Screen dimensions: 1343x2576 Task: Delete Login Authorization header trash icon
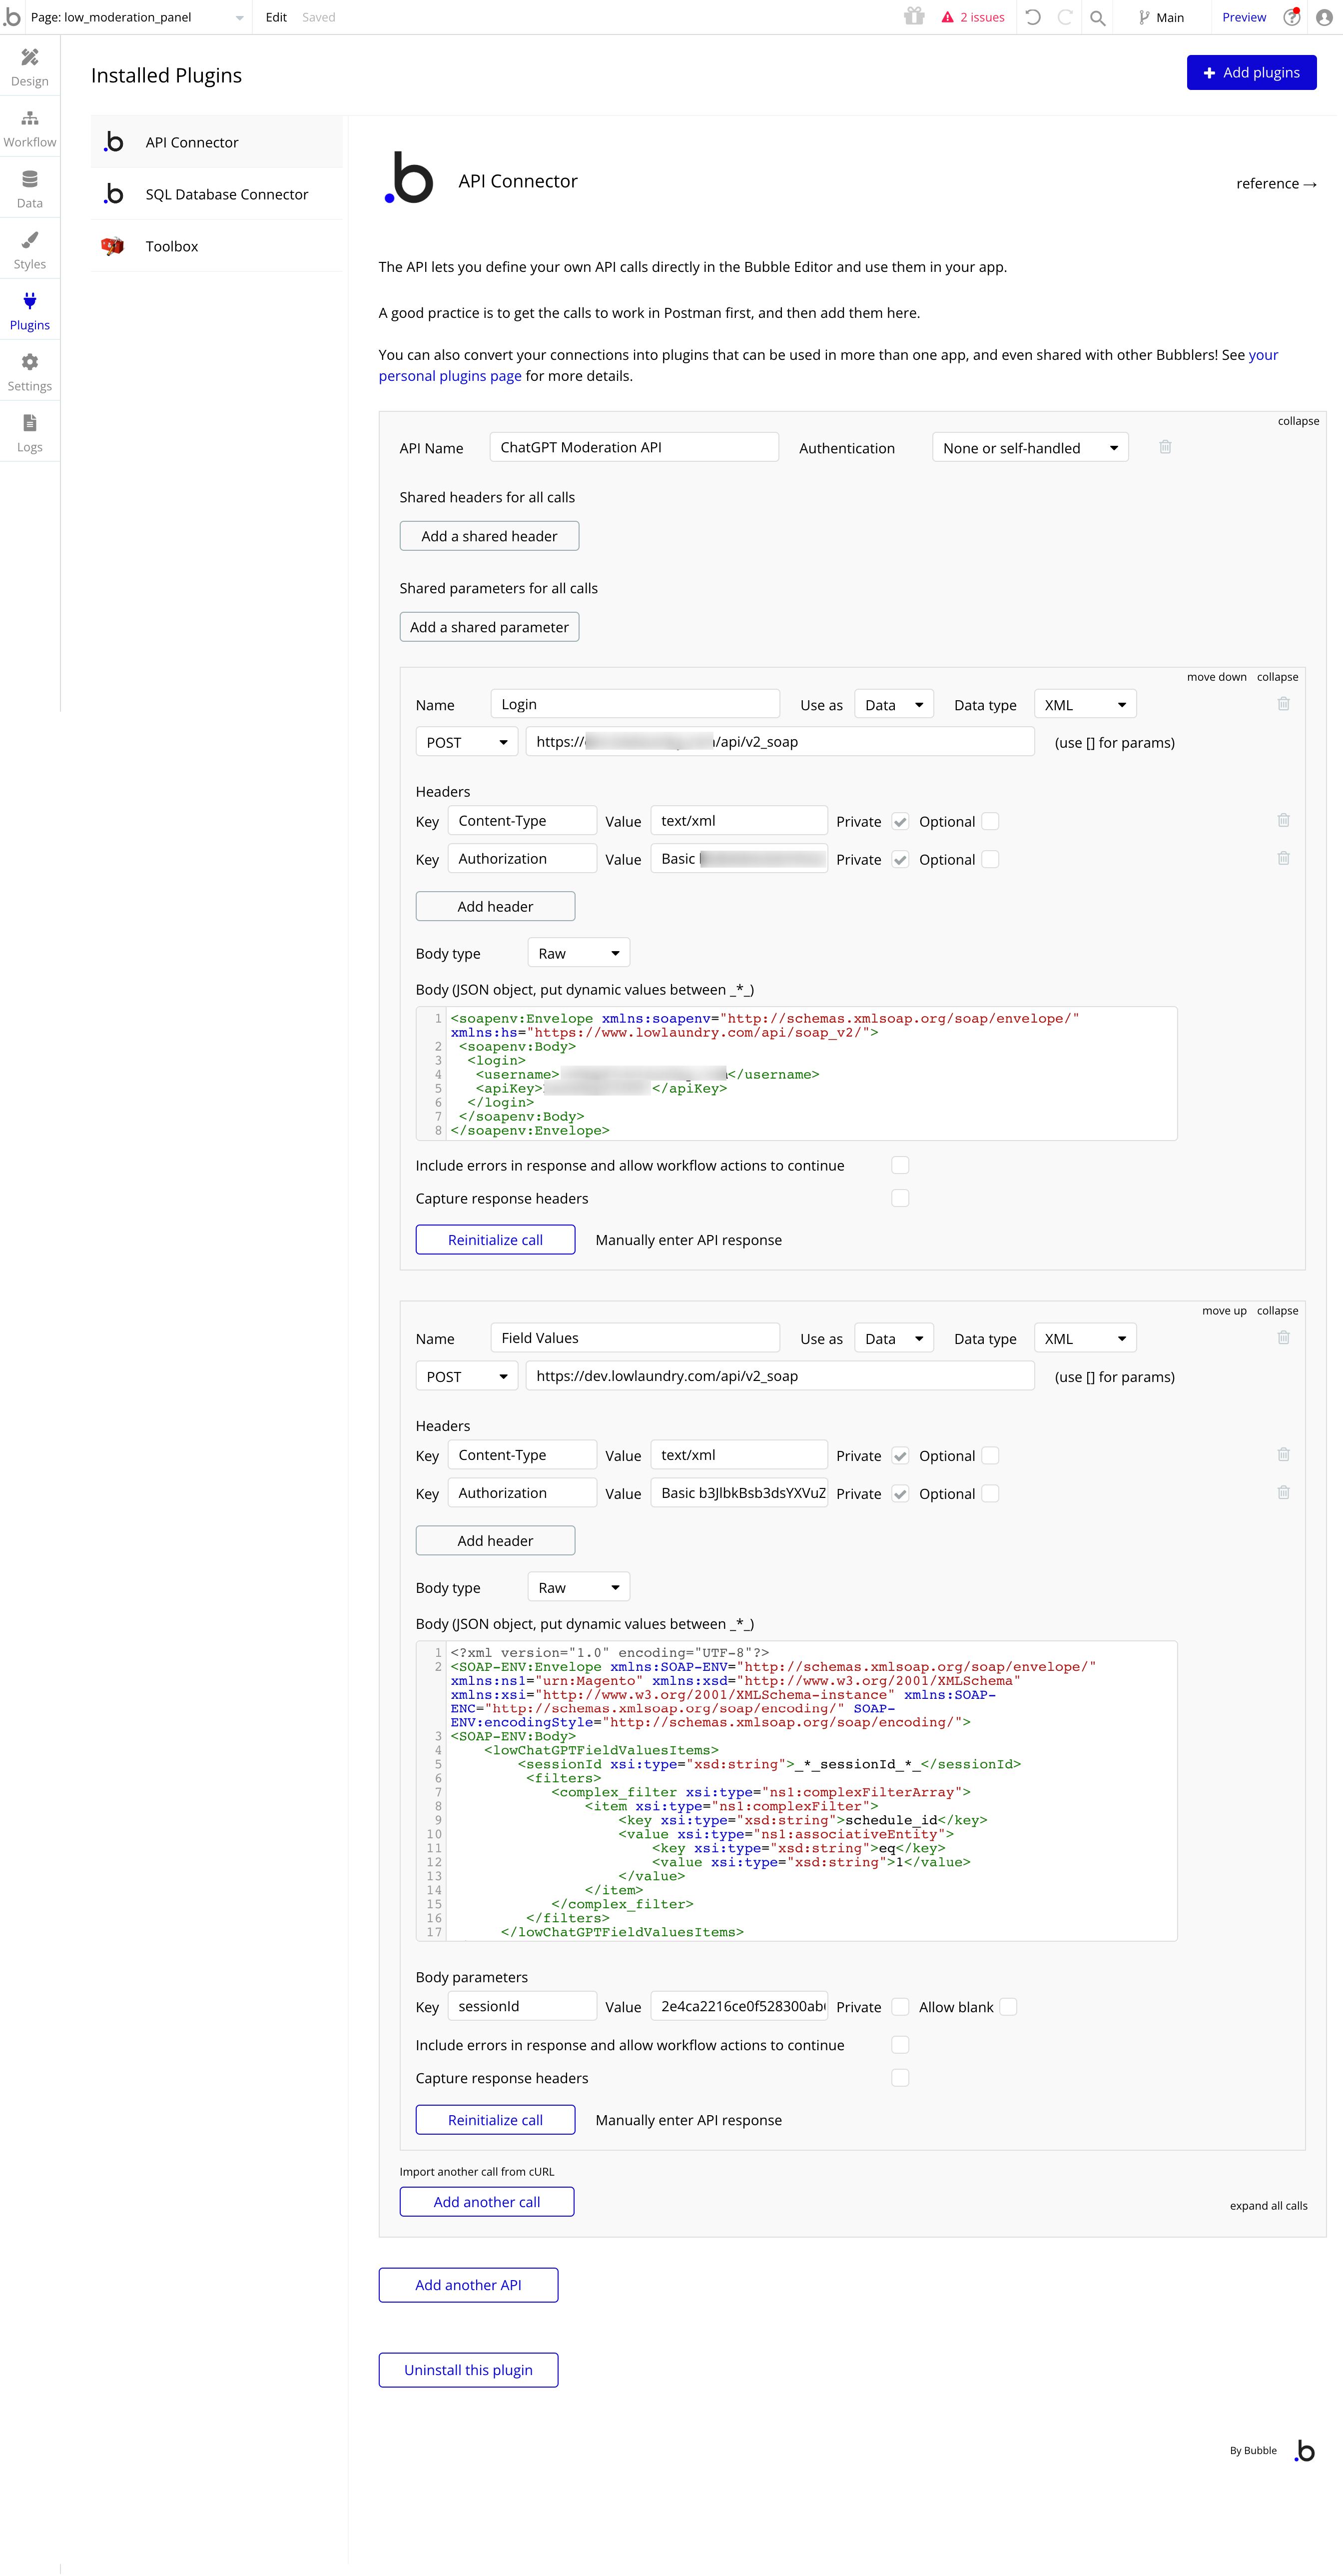click(x=1283, y=858)
